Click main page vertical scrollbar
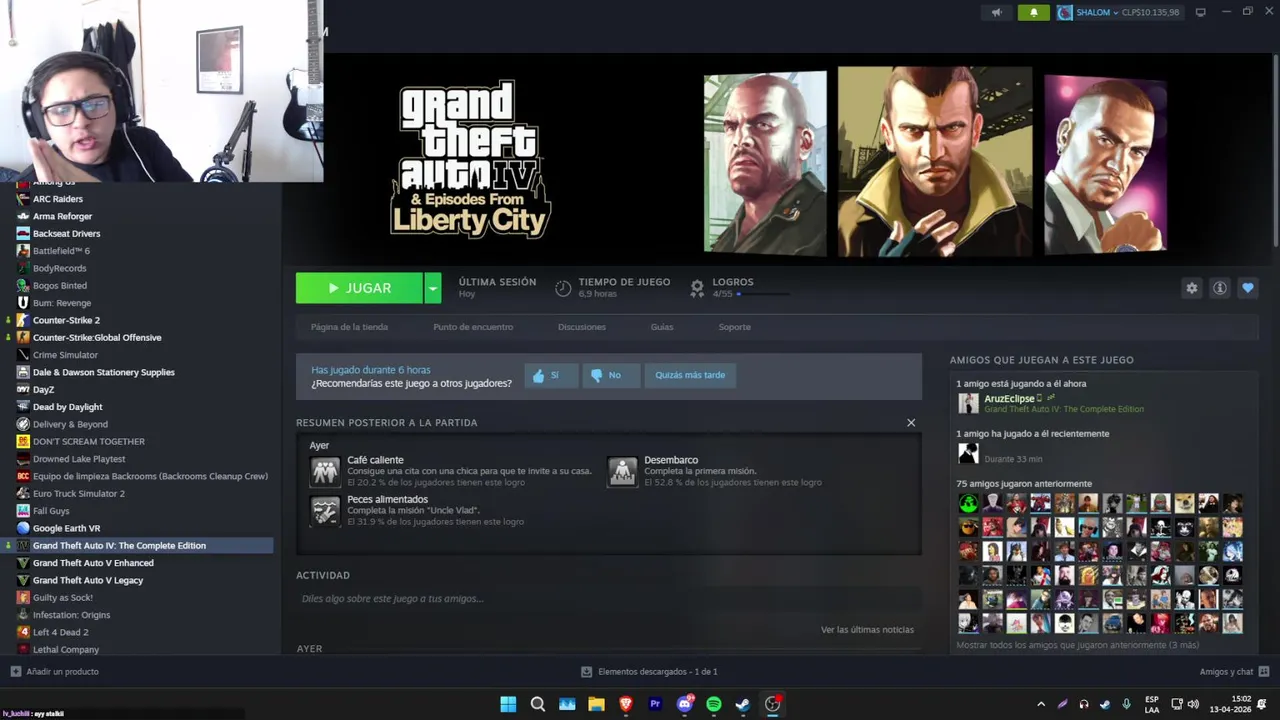The height and width of the screenshot is (720, 1280). point(1275,150)
